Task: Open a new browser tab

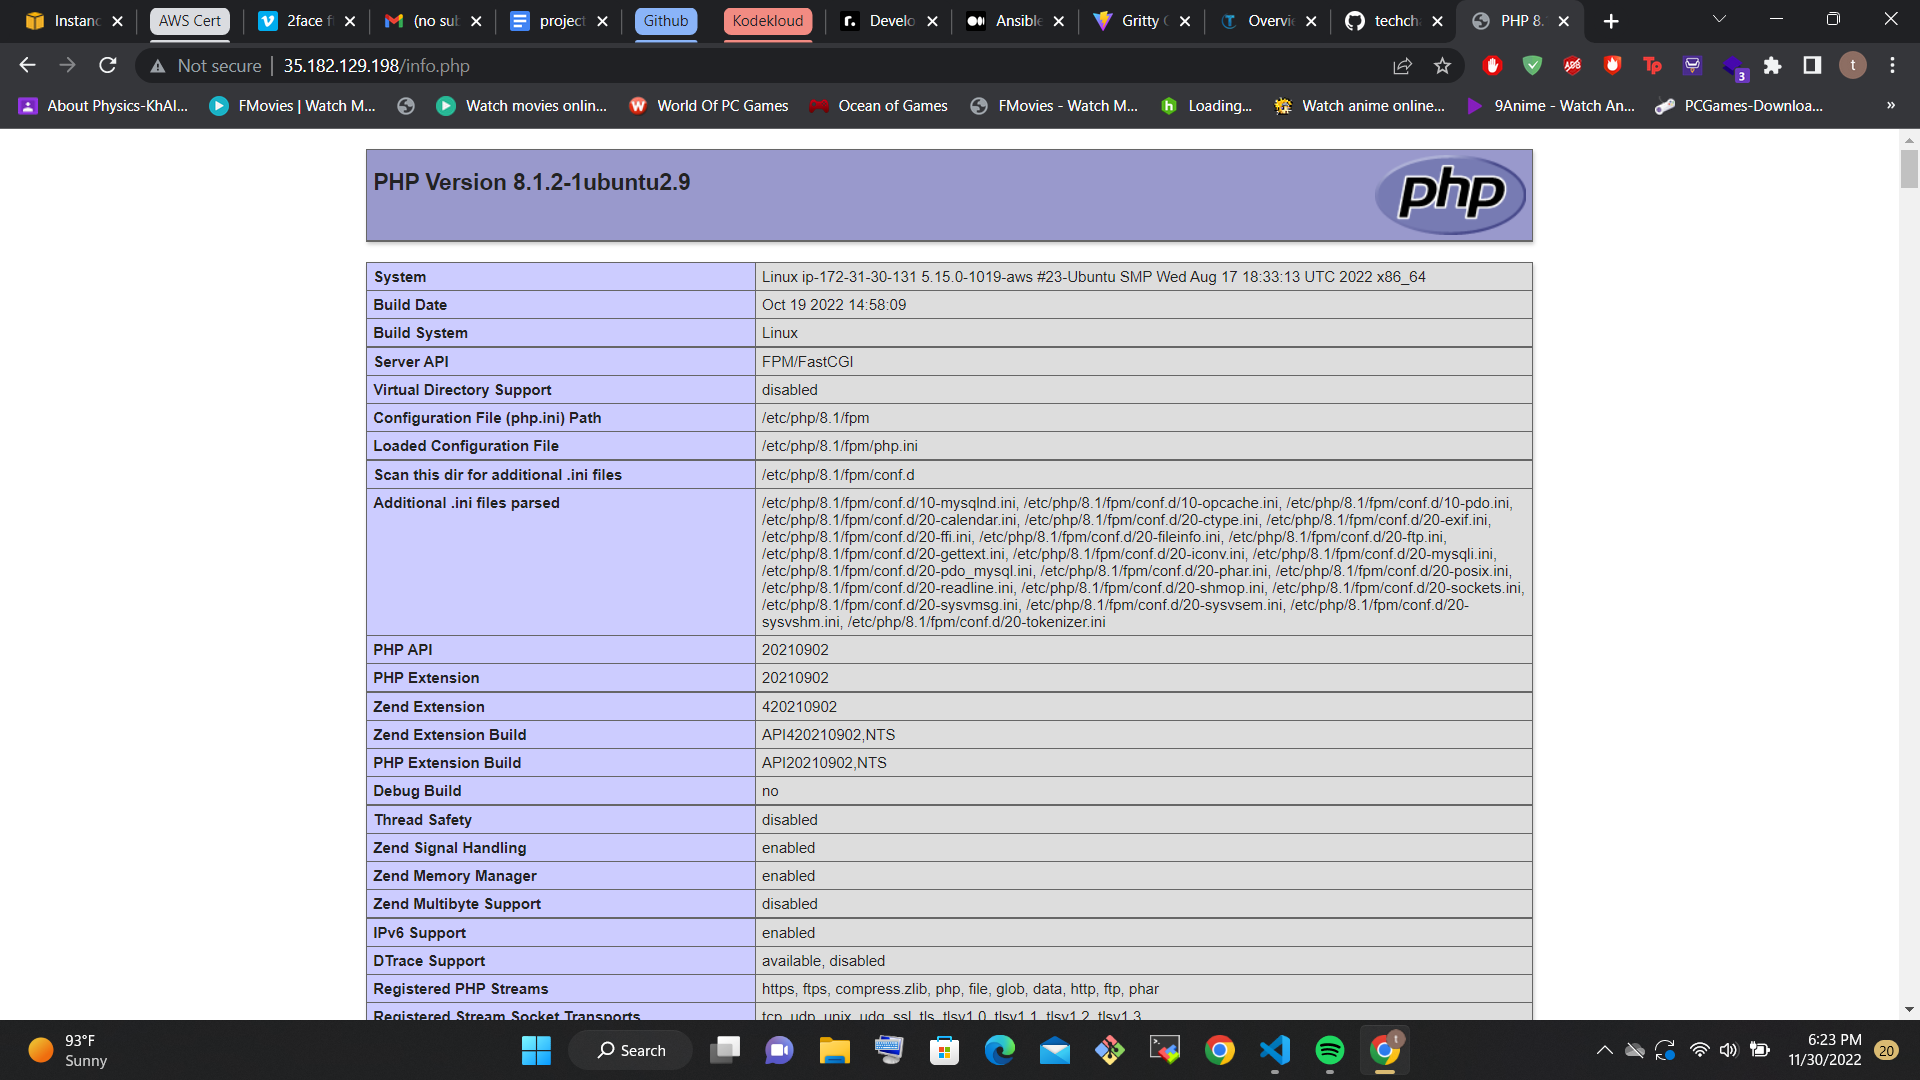Action: click(1611, 21)
